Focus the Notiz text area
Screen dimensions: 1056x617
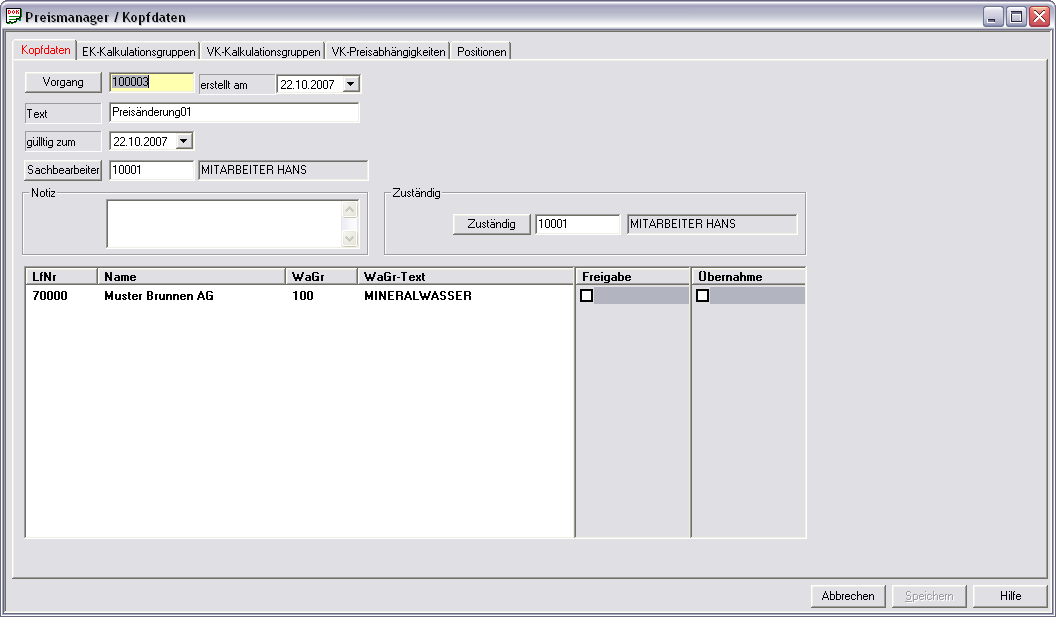point(223,224)
